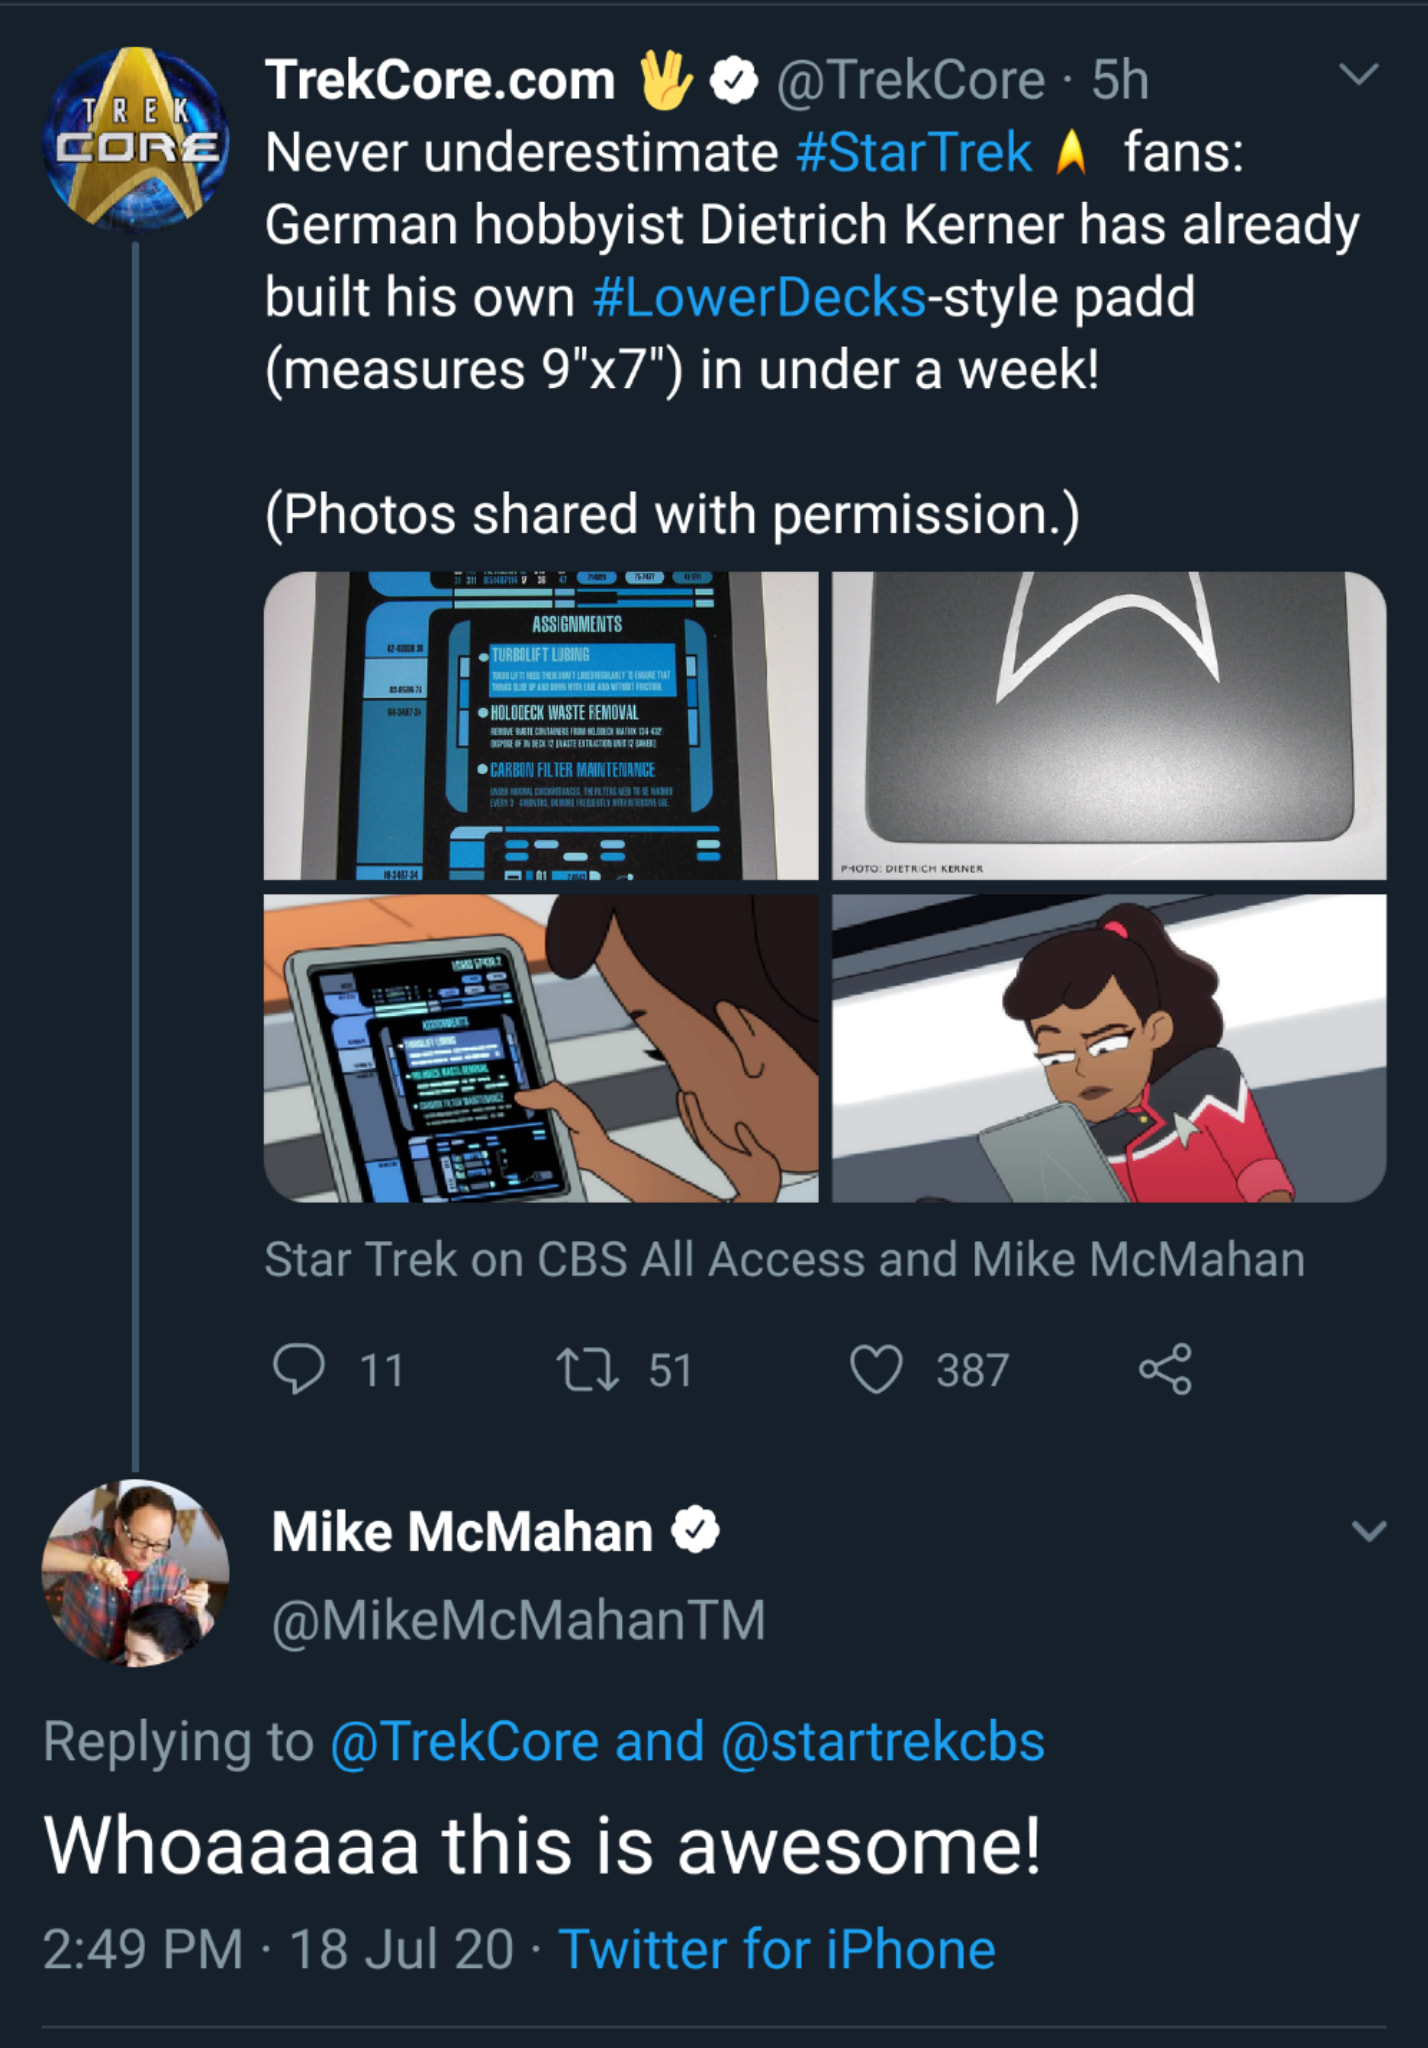Viewport: 1428px width, 2048px height.
Task: Open the @TrekCore mention in the reply
Action: click(464, 1741)
